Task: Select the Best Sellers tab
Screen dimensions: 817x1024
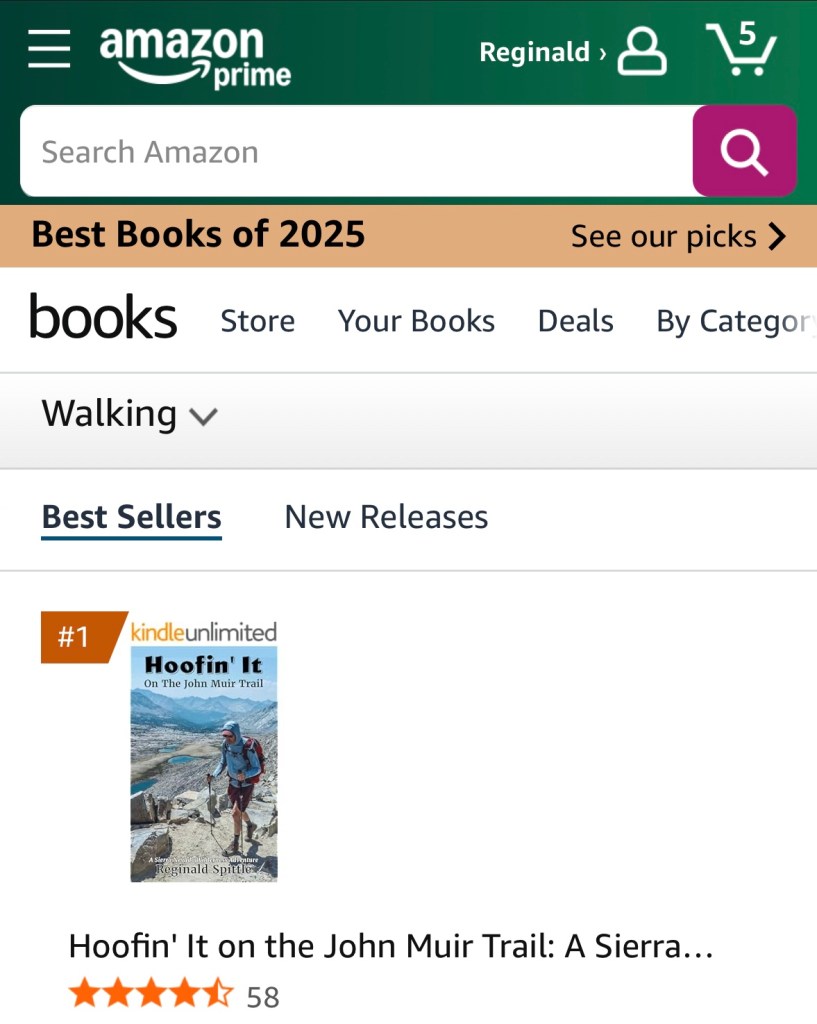Action: tap(131, 517)
